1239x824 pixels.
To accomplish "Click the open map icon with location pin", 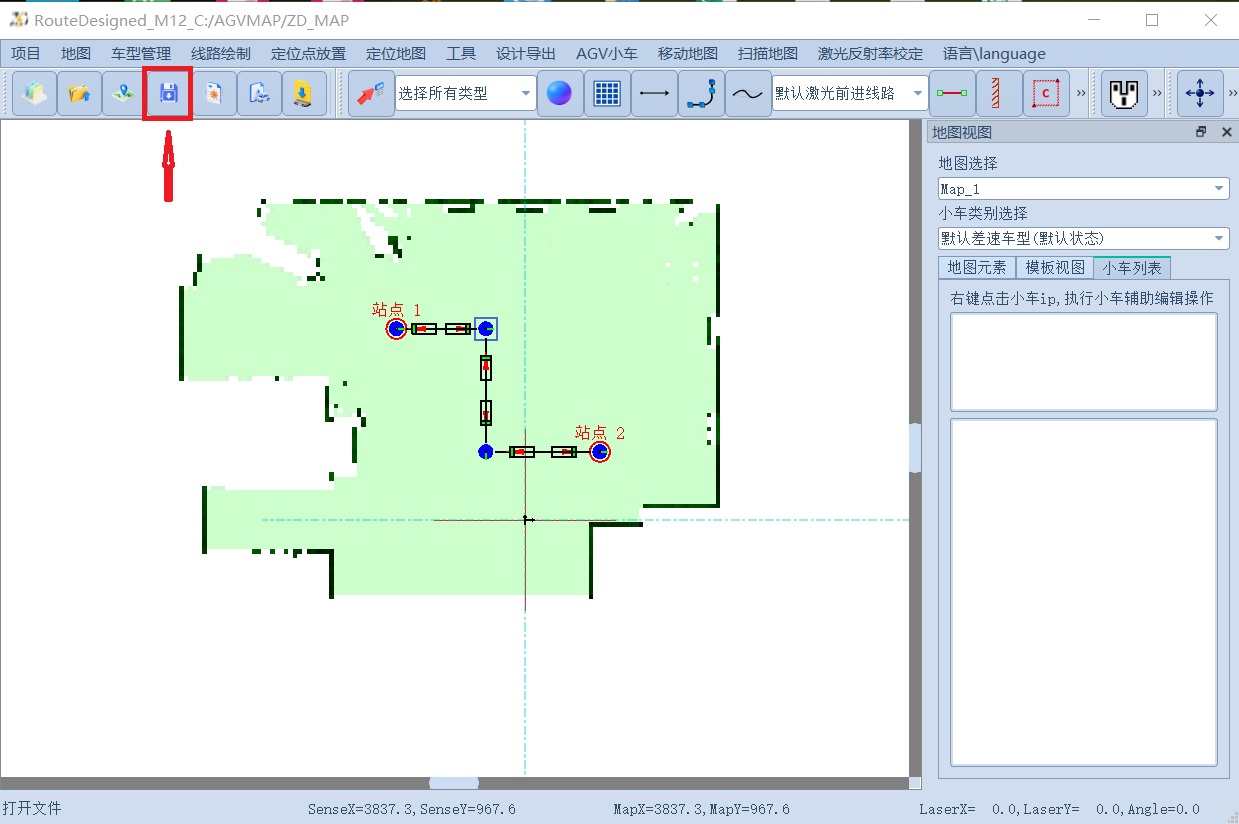I will [124, 94].
